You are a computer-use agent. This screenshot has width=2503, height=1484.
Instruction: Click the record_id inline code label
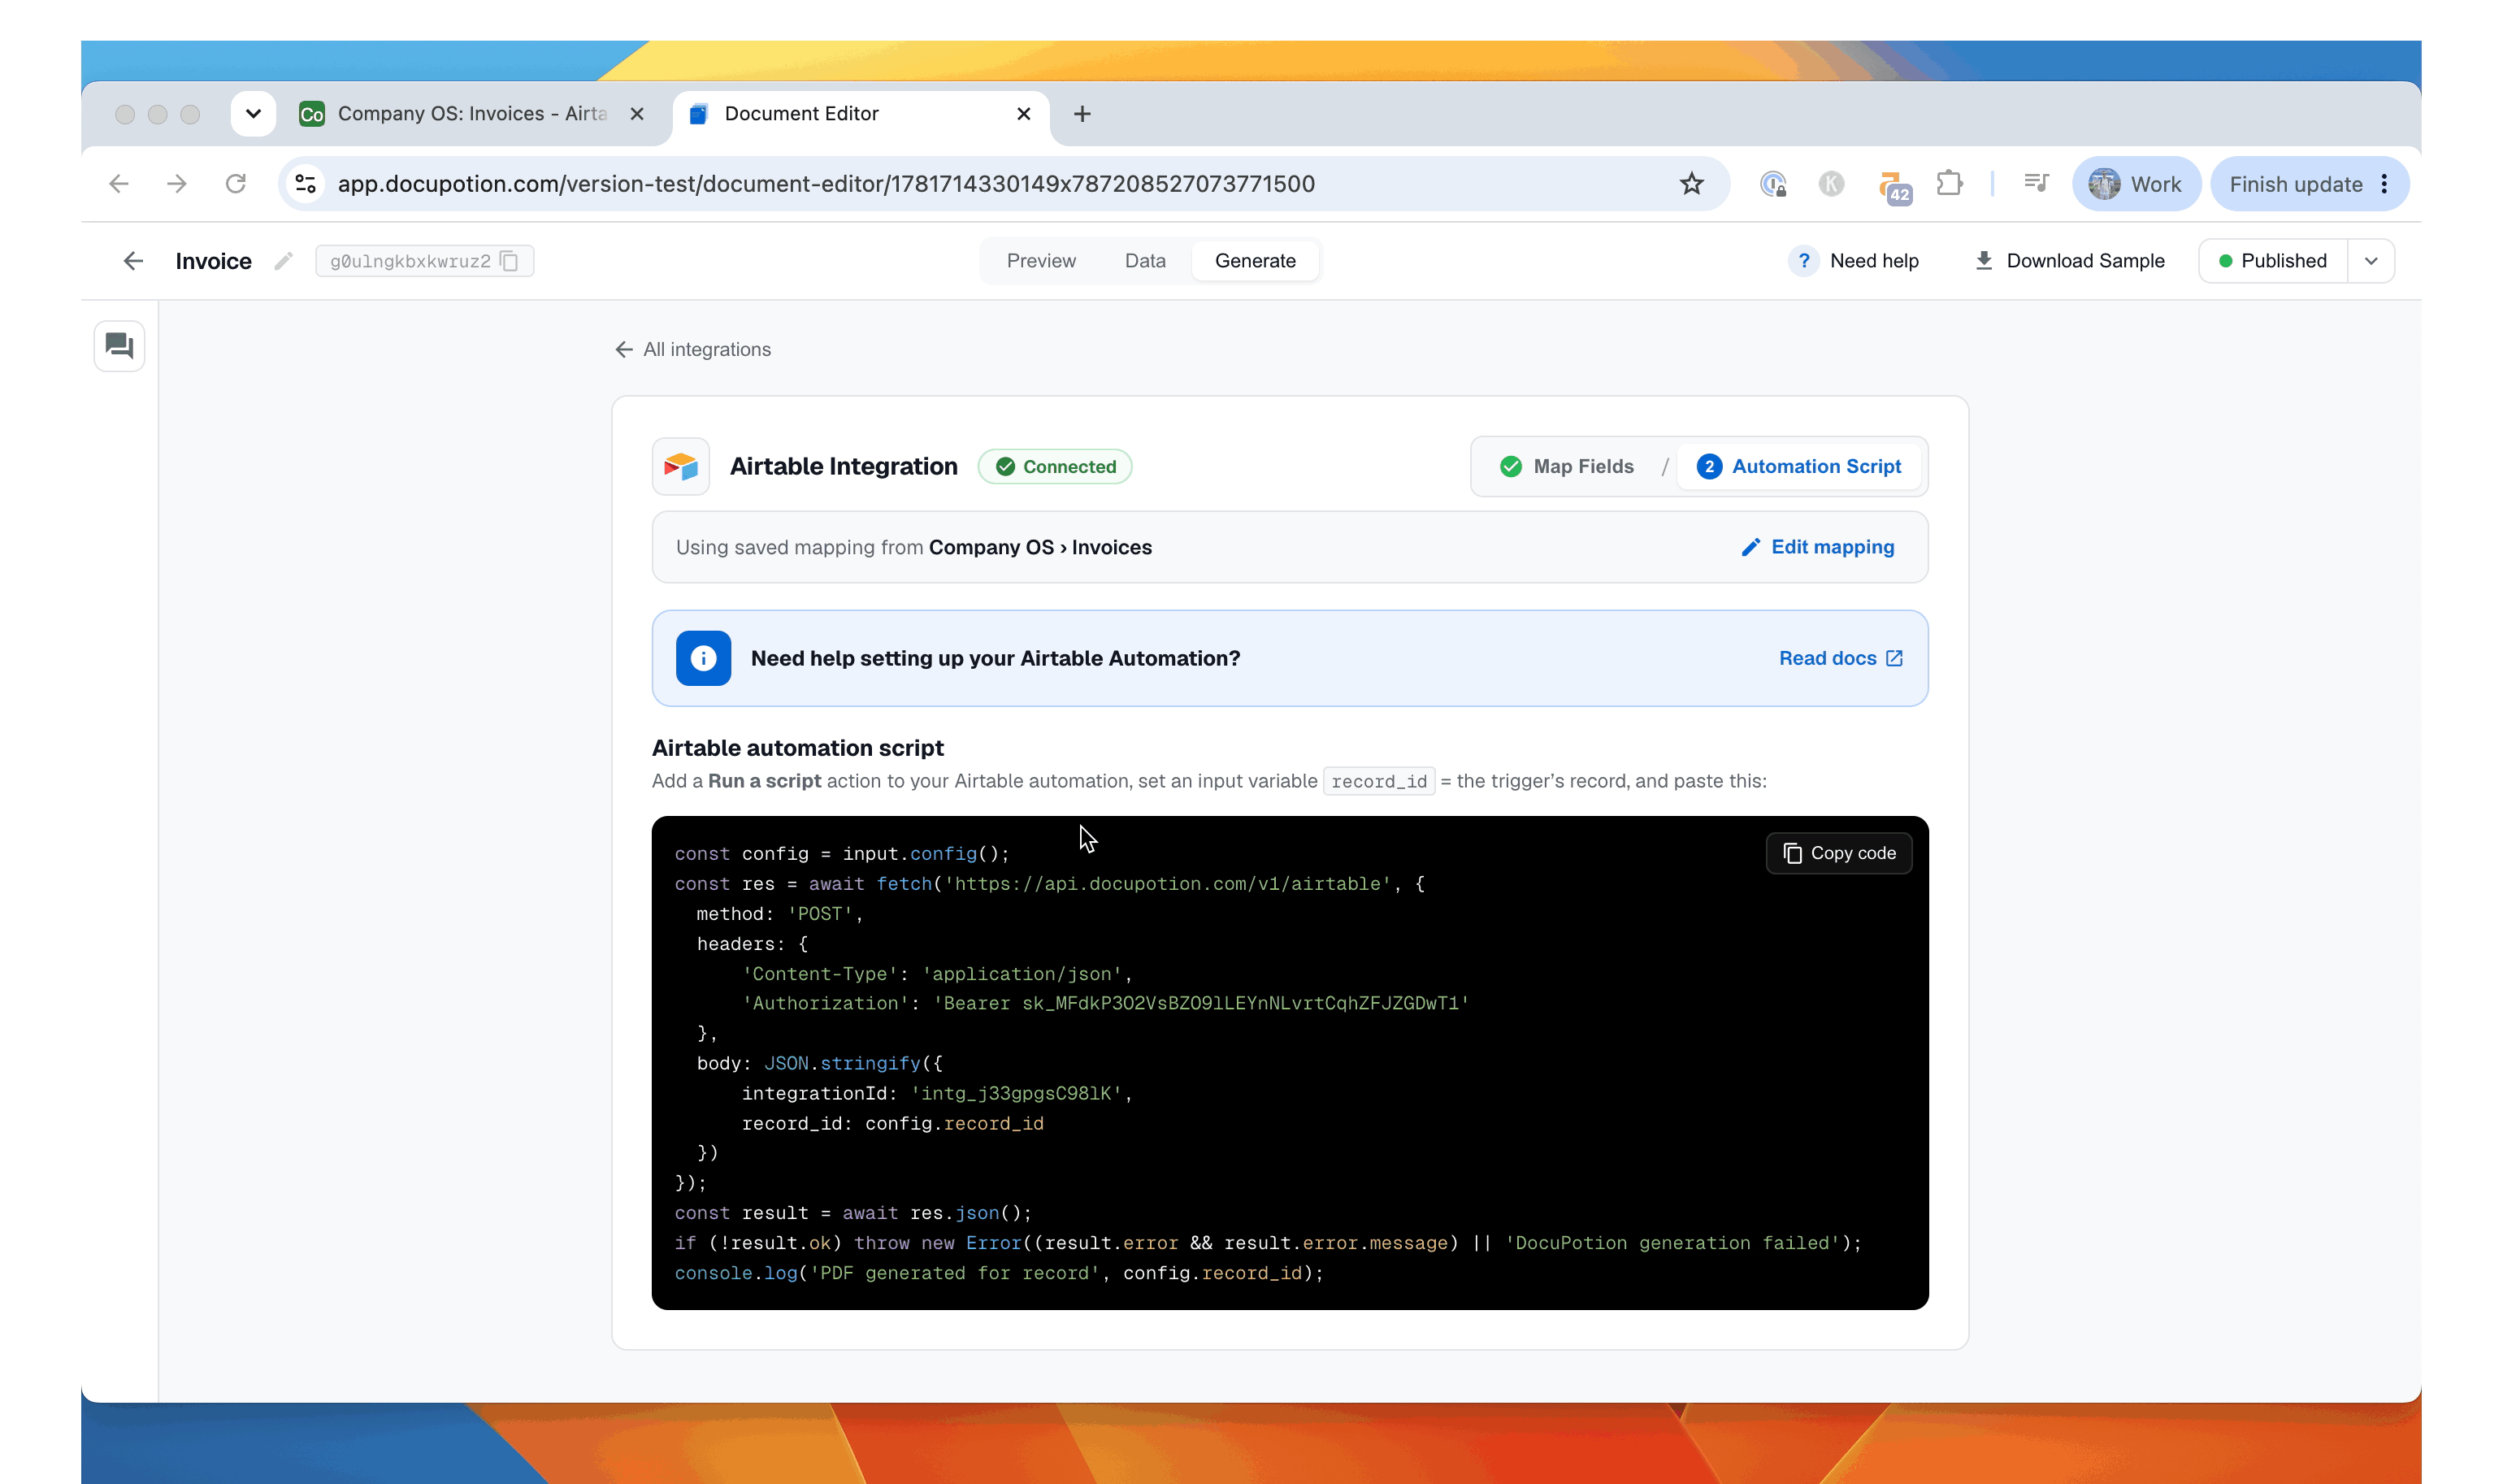[x=1379, y=781]
